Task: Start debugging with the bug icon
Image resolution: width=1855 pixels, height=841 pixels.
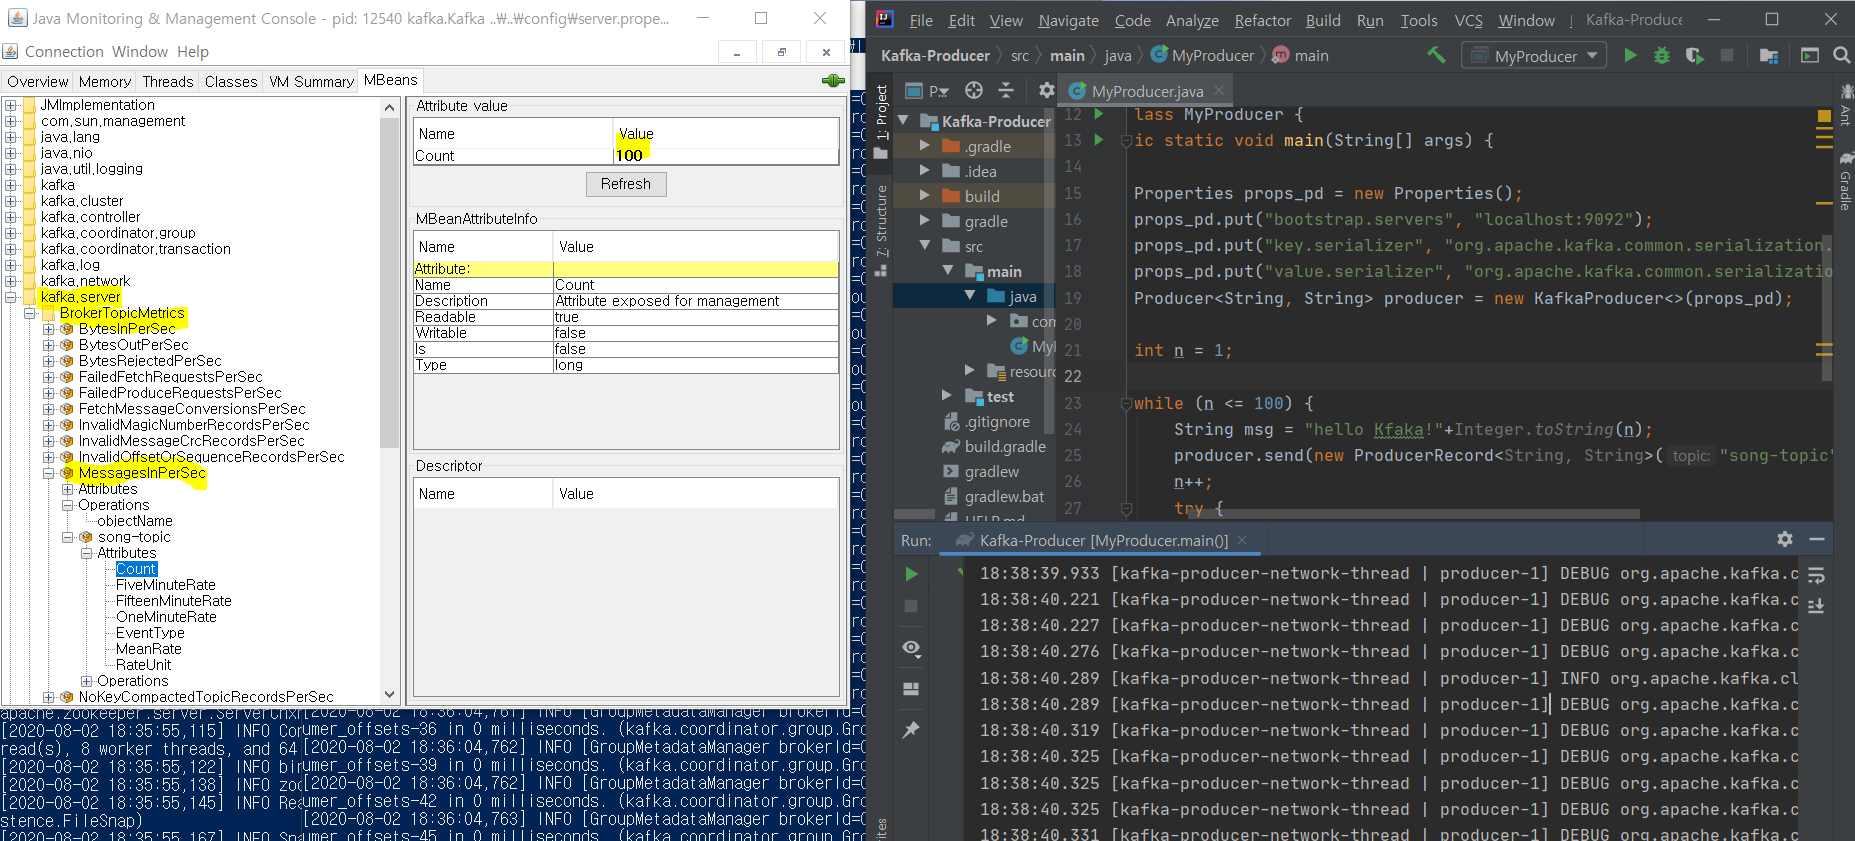Action: coord(1662,55)
